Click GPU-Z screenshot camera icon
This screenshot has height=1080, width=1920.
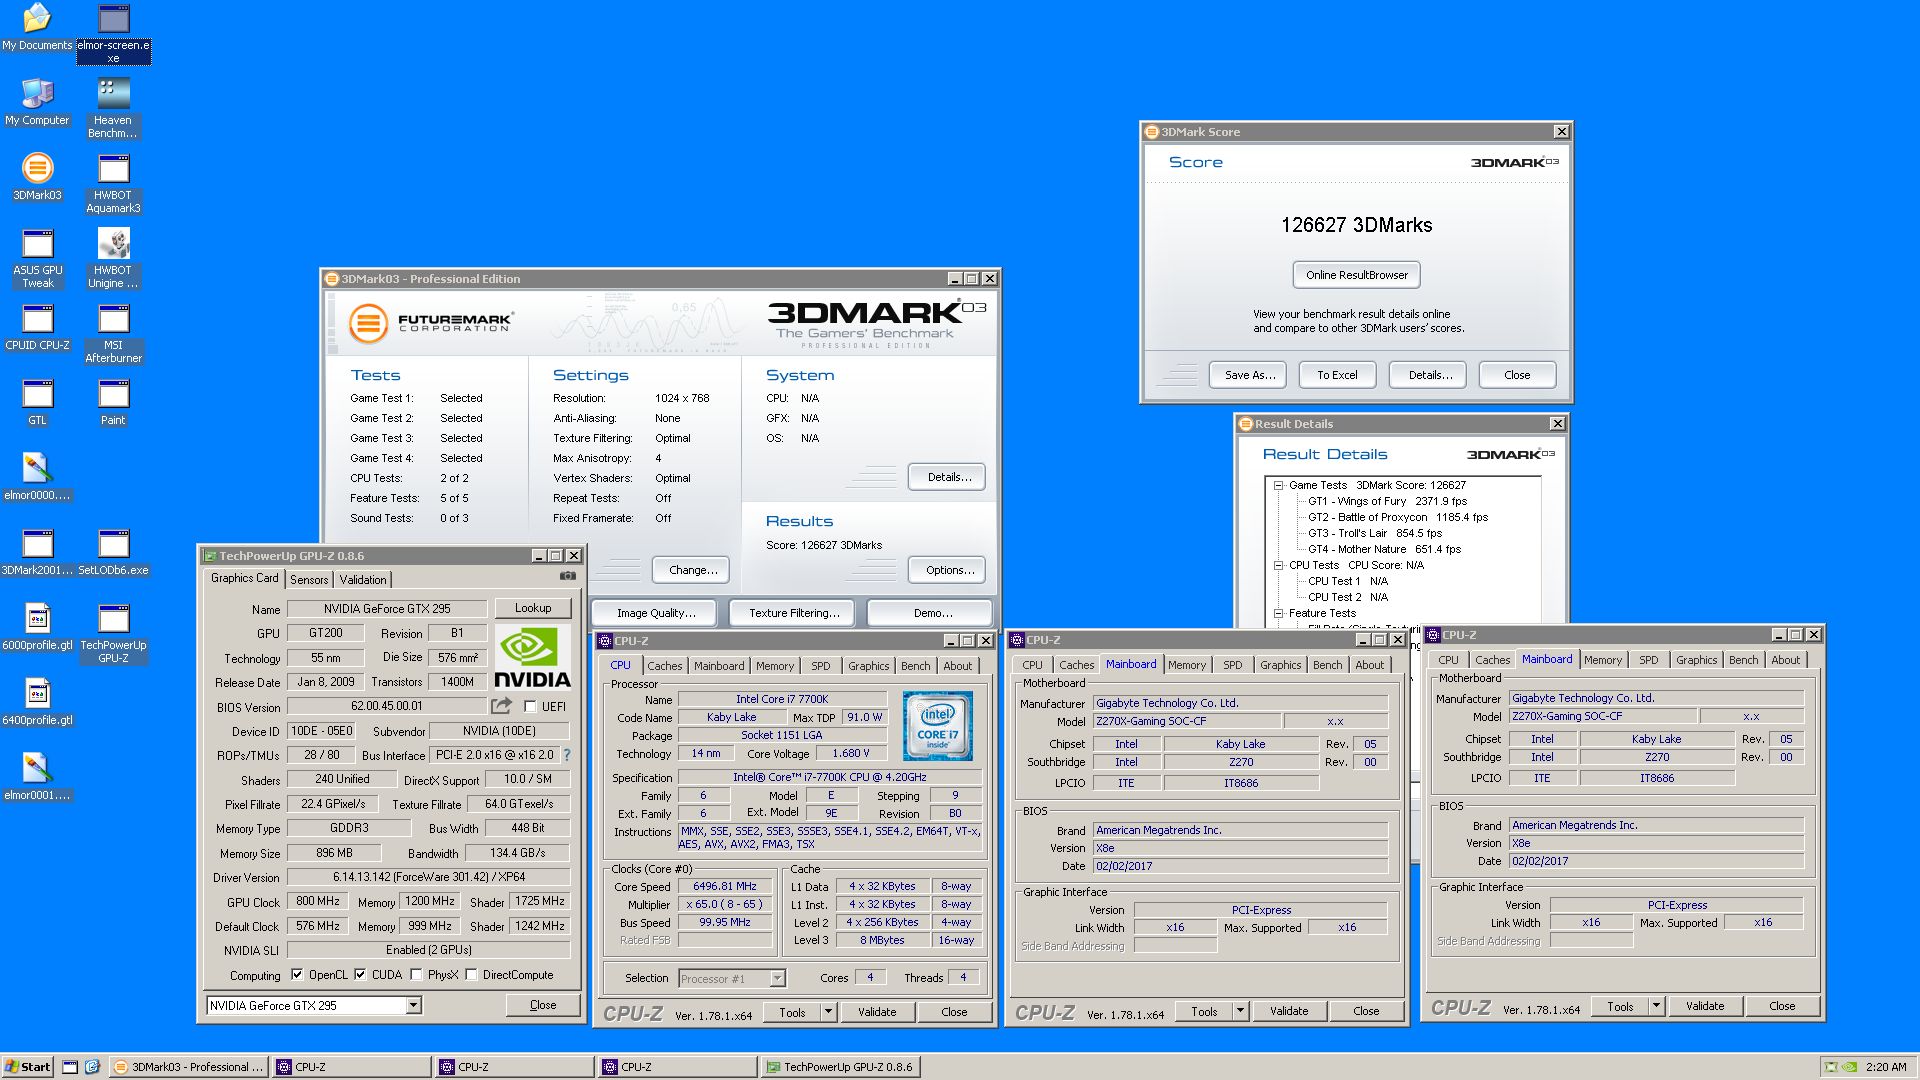point(567,576)
